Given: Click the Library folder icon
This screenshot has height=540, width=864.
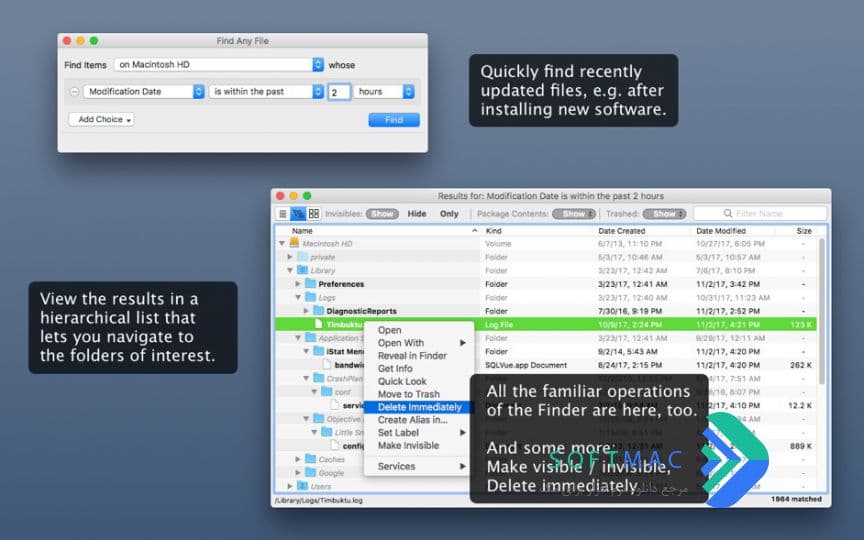Looking at the screenshot, I should pos(302,270).
